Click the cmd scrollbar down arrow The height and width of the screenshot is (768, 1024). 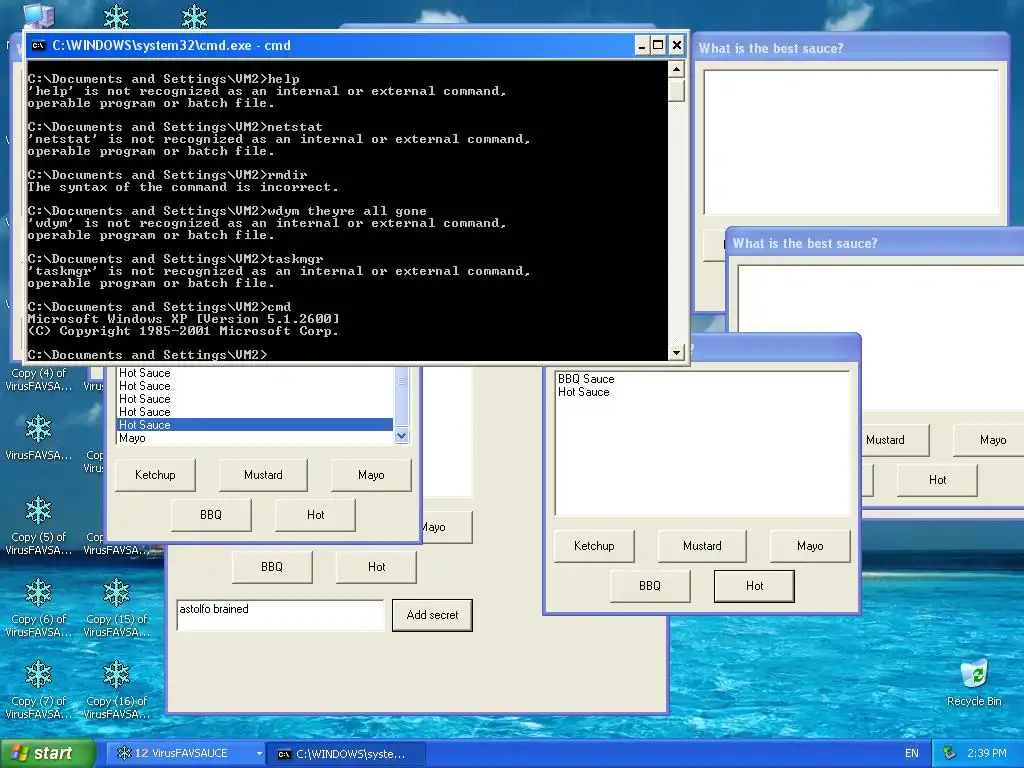[677, 352]
